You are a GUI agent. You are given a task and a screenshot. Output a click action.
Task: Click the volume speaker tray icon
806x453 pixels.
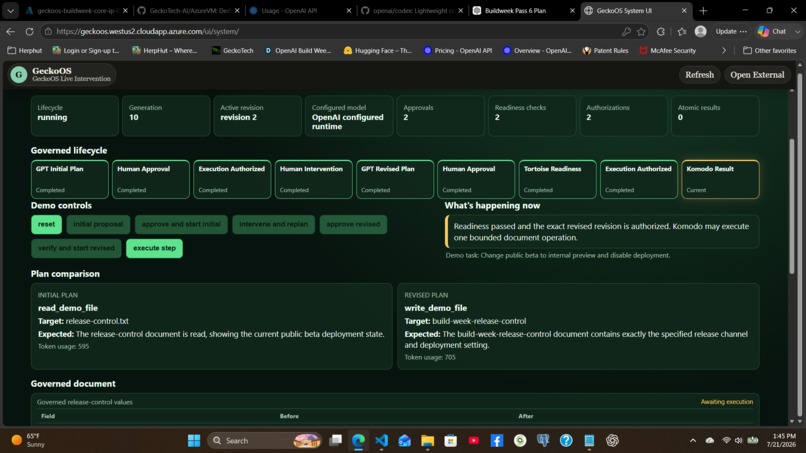739,441
